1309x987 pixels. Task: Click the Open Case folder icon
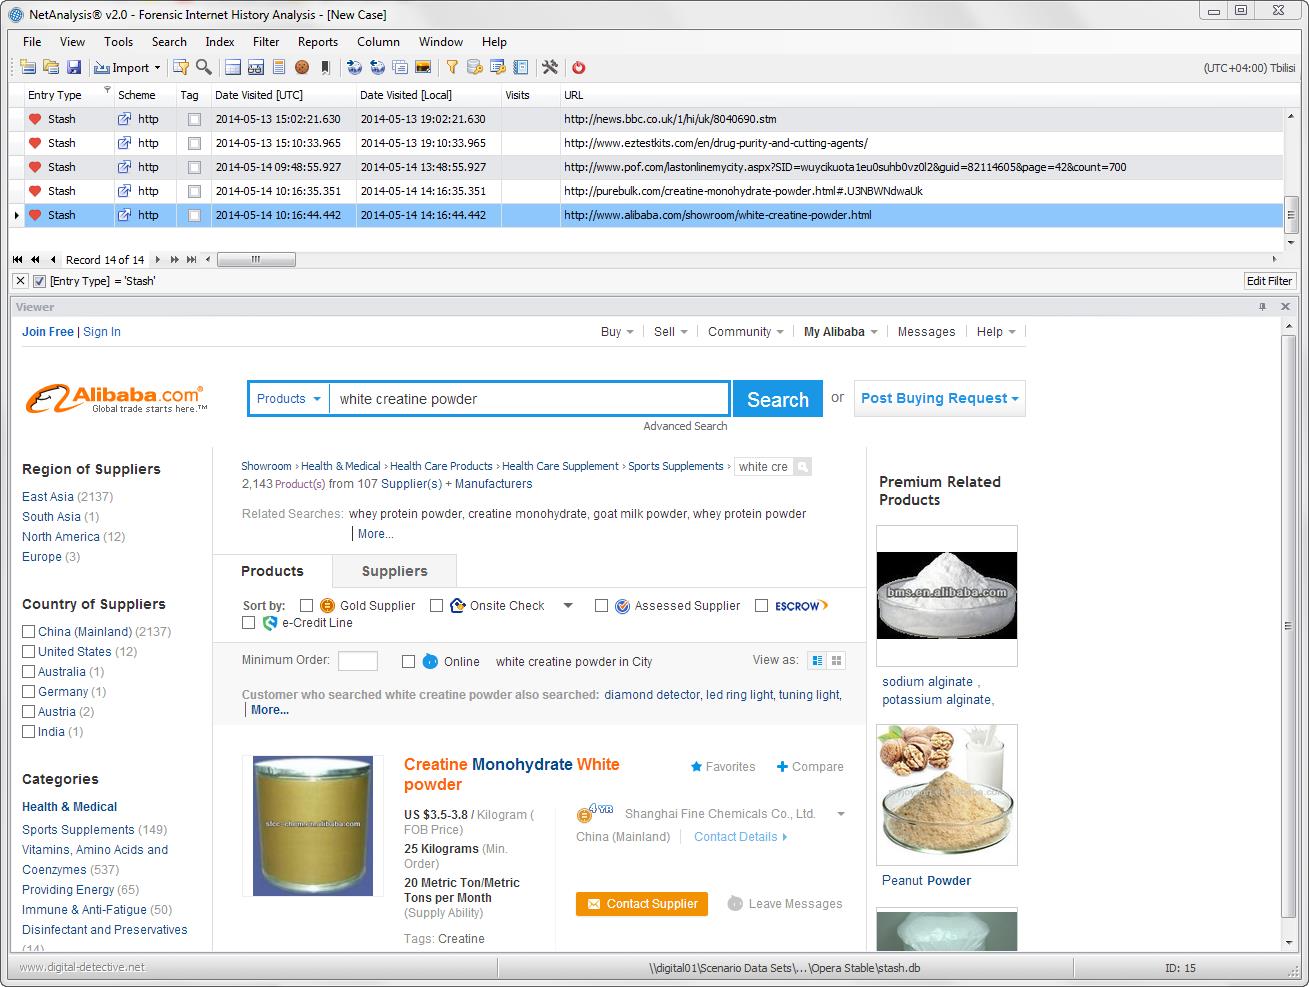[51, 67]
